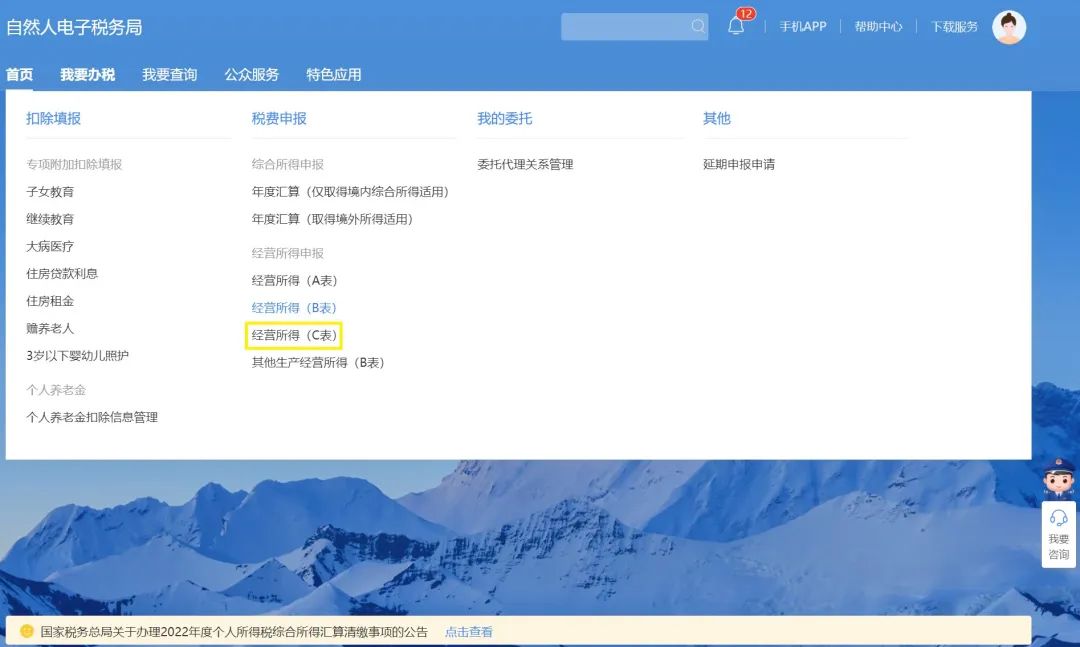Open notifications bell with 12 badge
Viewport: 1080px width, 647px height.
738,24
